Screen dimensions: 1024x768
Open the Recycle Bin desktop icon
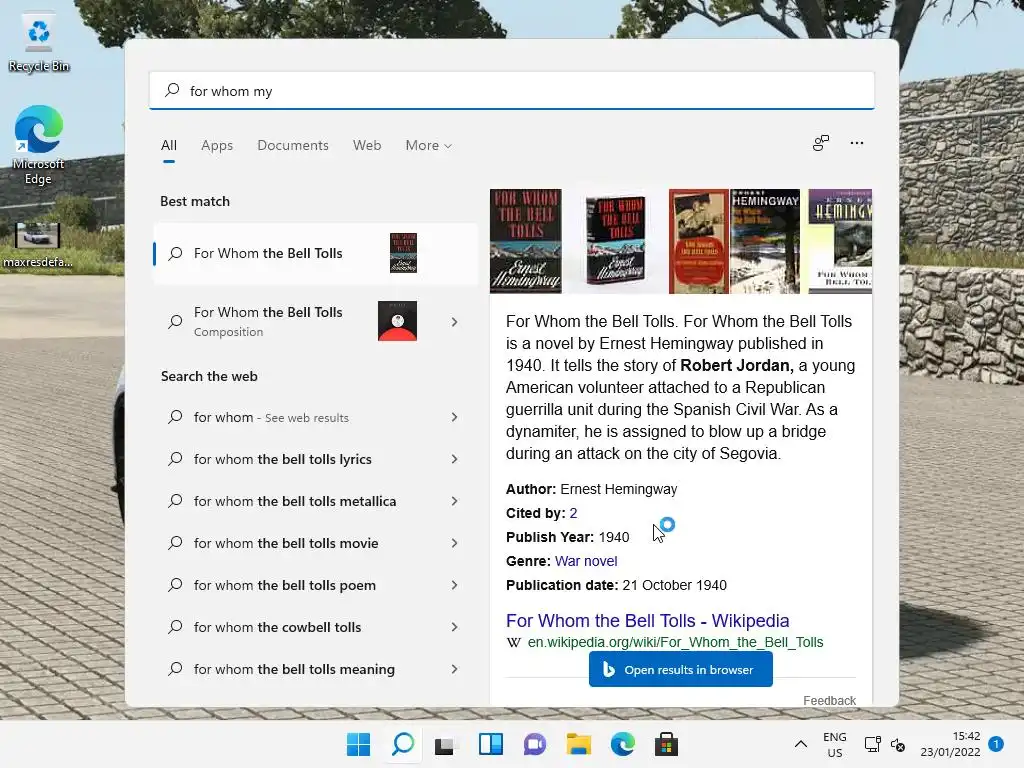(39, 44)
